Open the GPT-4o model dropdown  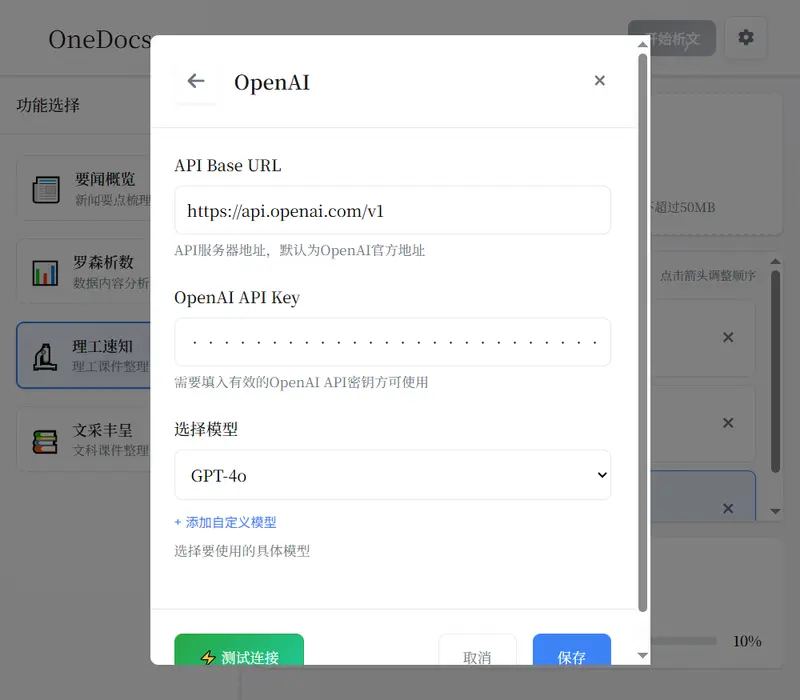392,475
